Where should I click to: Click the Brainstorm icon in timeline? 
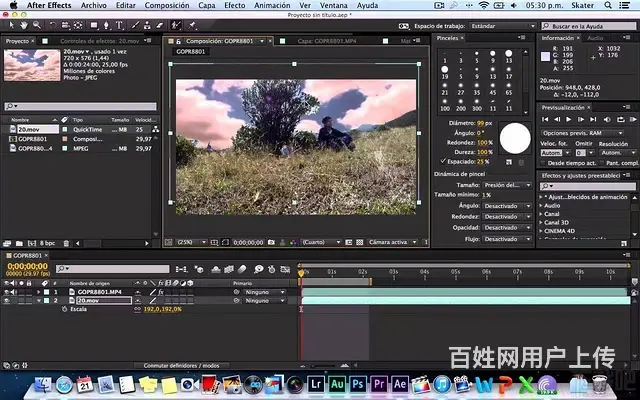point(259,269)
